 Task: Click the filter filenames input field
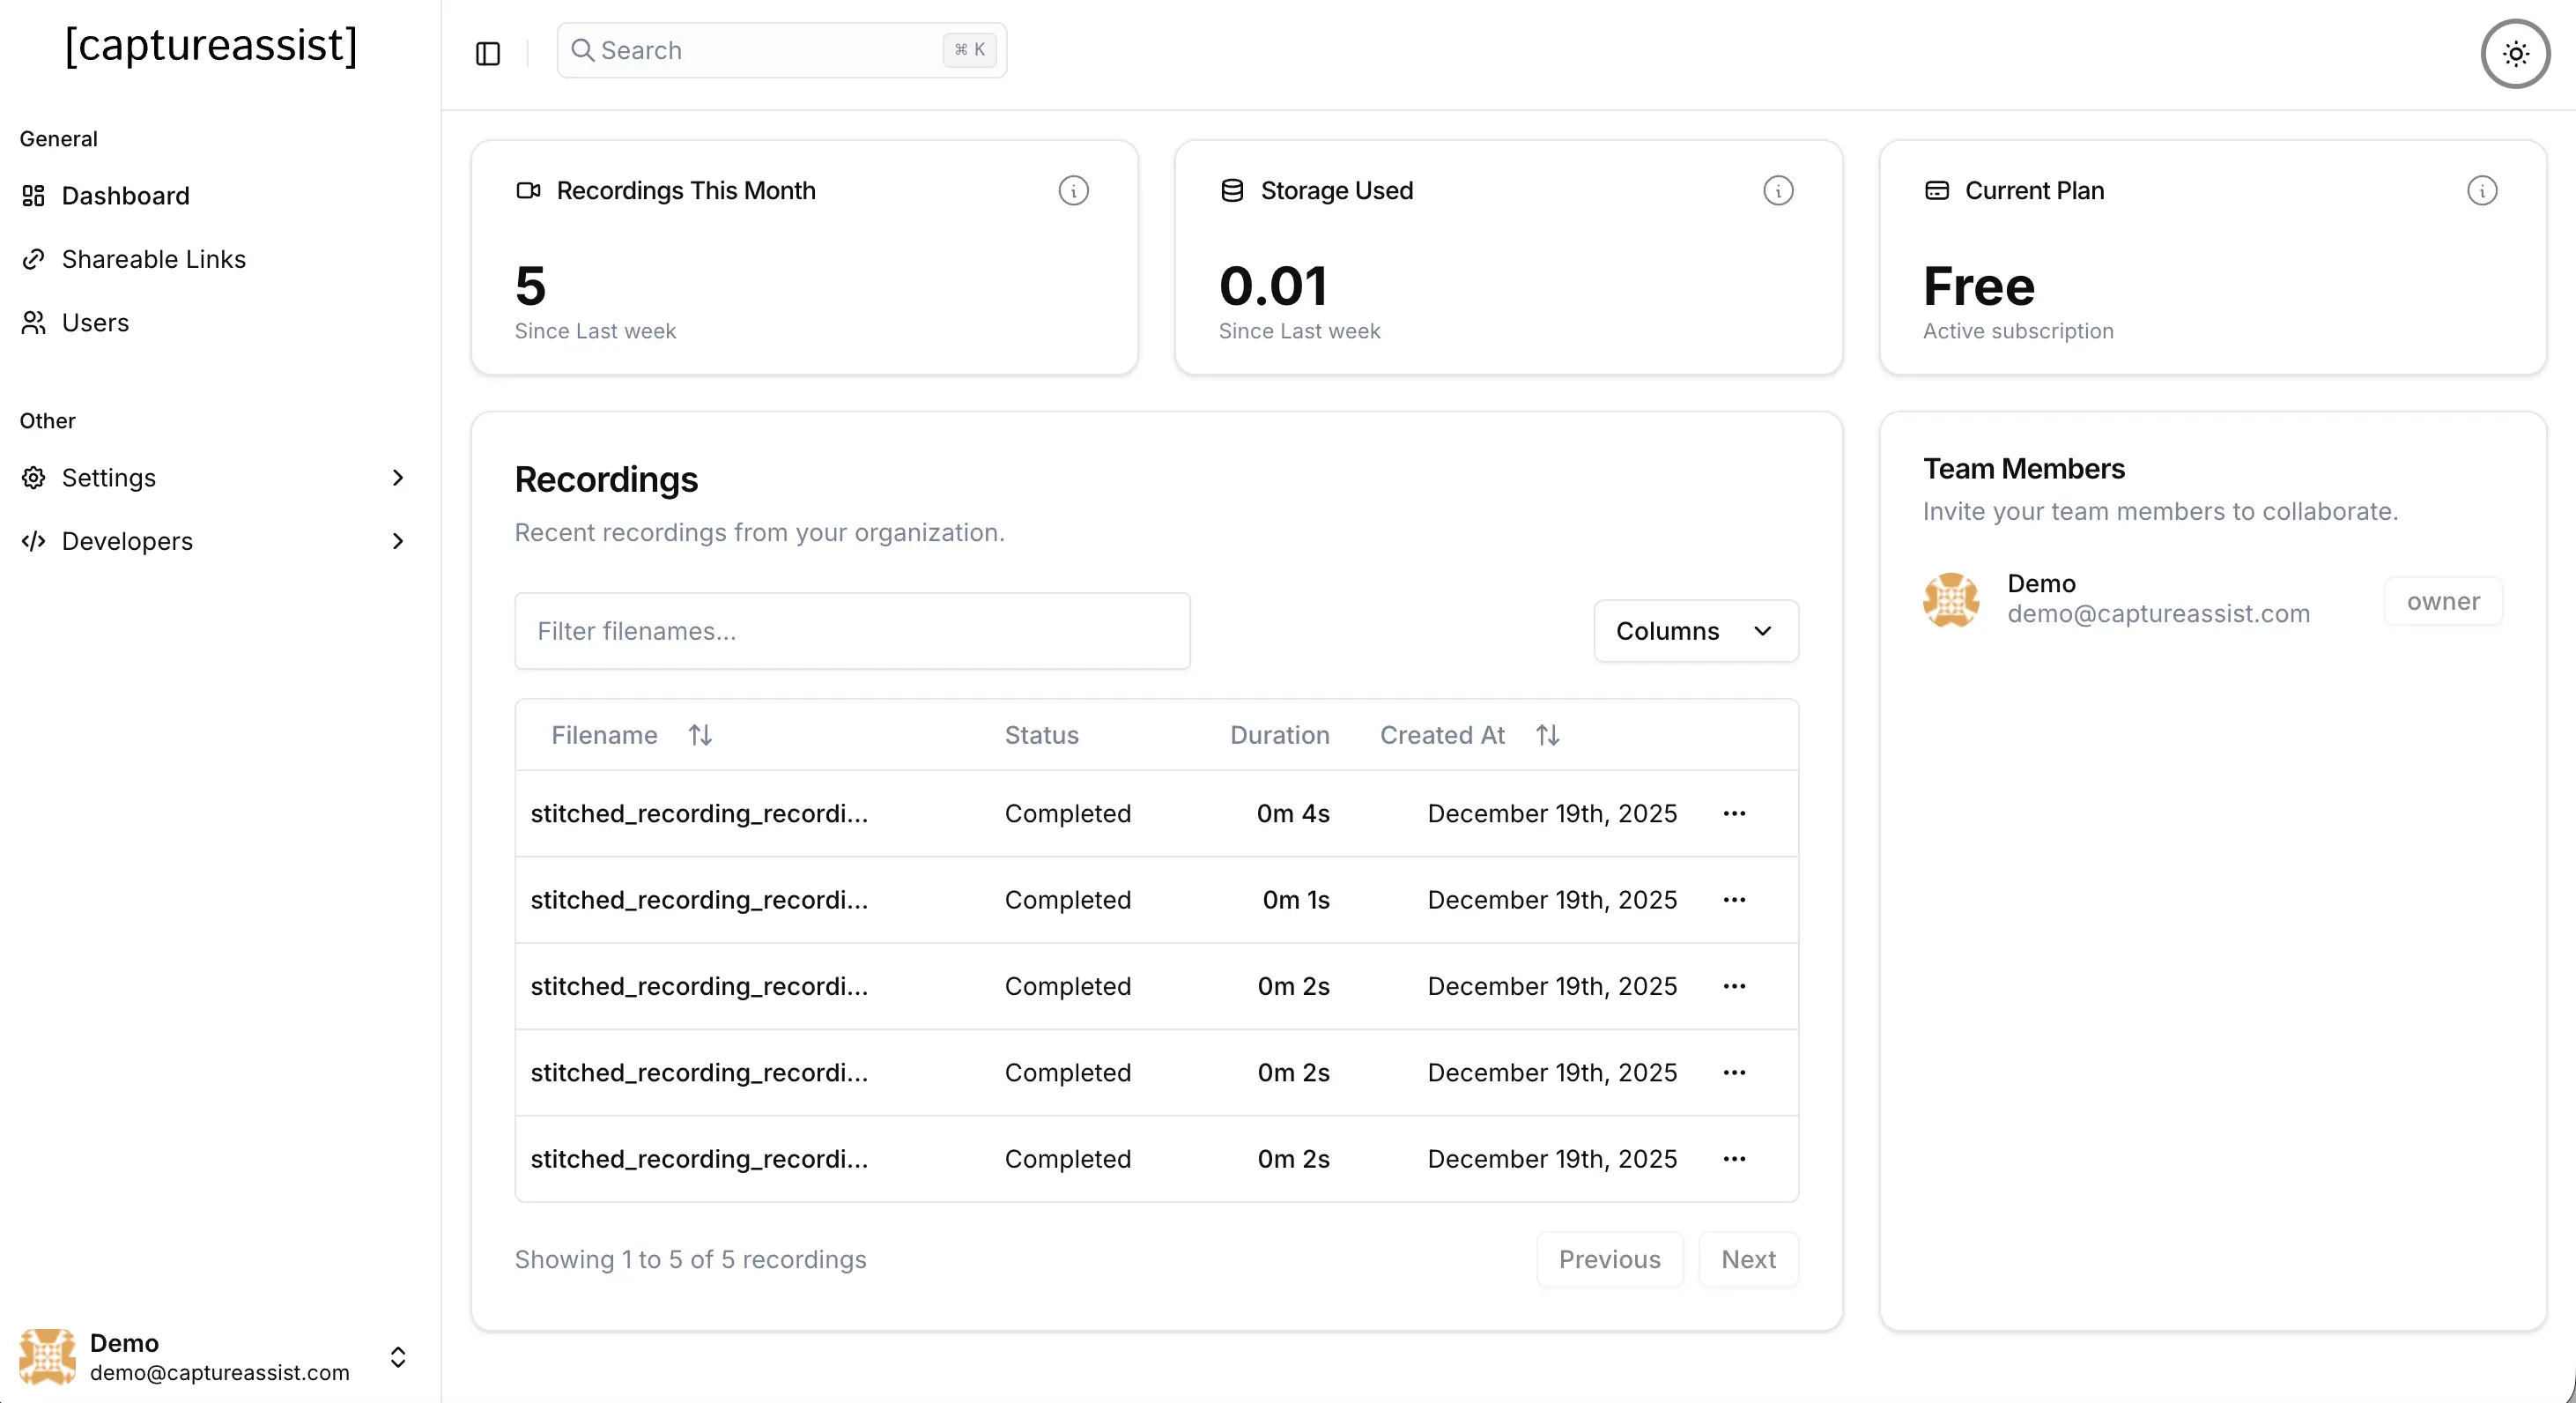pyautogui.click(x=852, y=631)
